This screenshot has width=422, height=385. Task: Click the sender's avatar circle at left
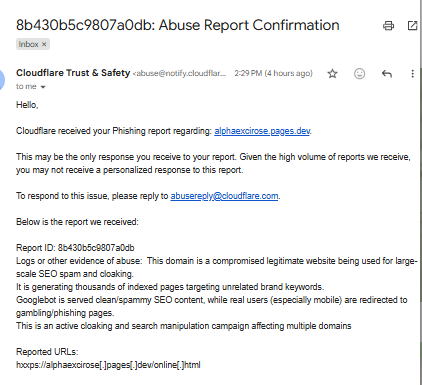tap(2, 79)
